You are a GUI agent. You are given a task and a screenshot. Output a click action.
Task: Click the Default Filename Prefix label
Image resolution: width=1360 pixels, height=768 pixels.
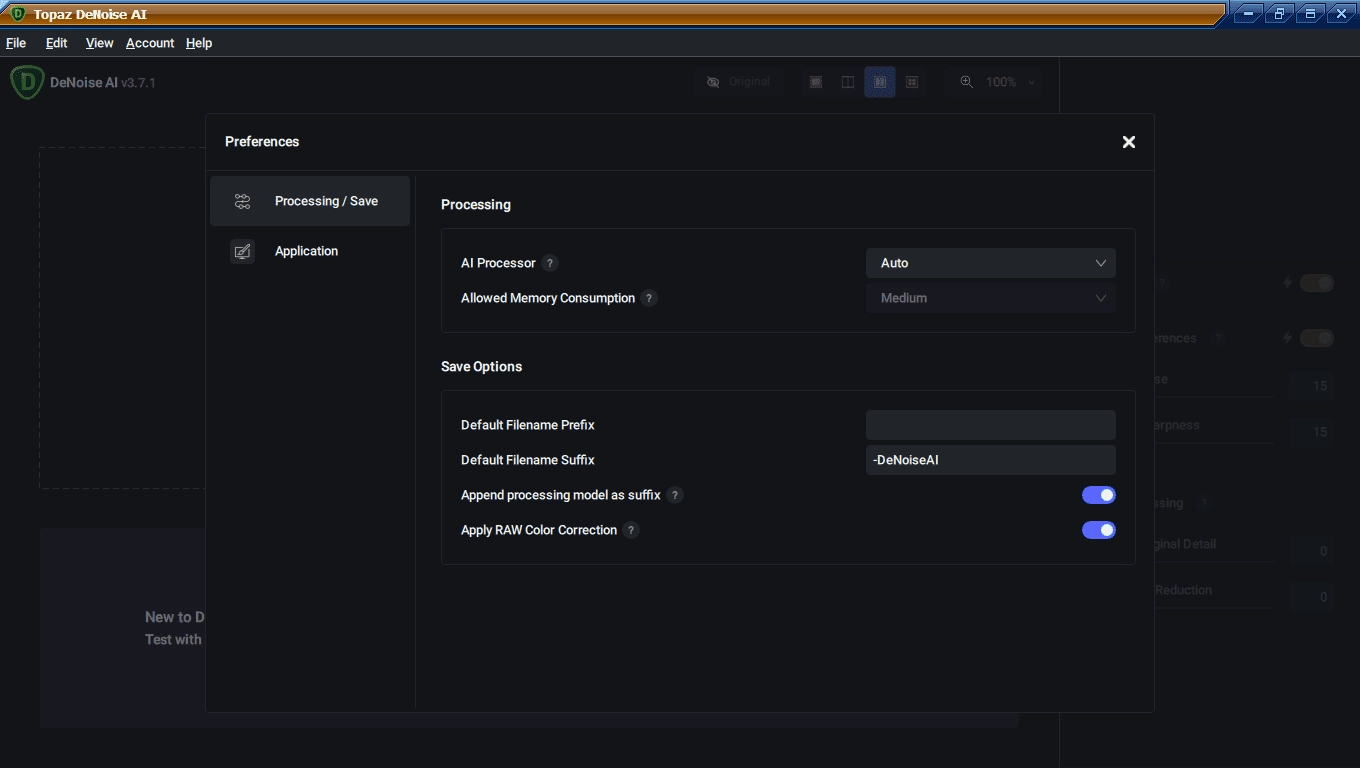[528, 425]
